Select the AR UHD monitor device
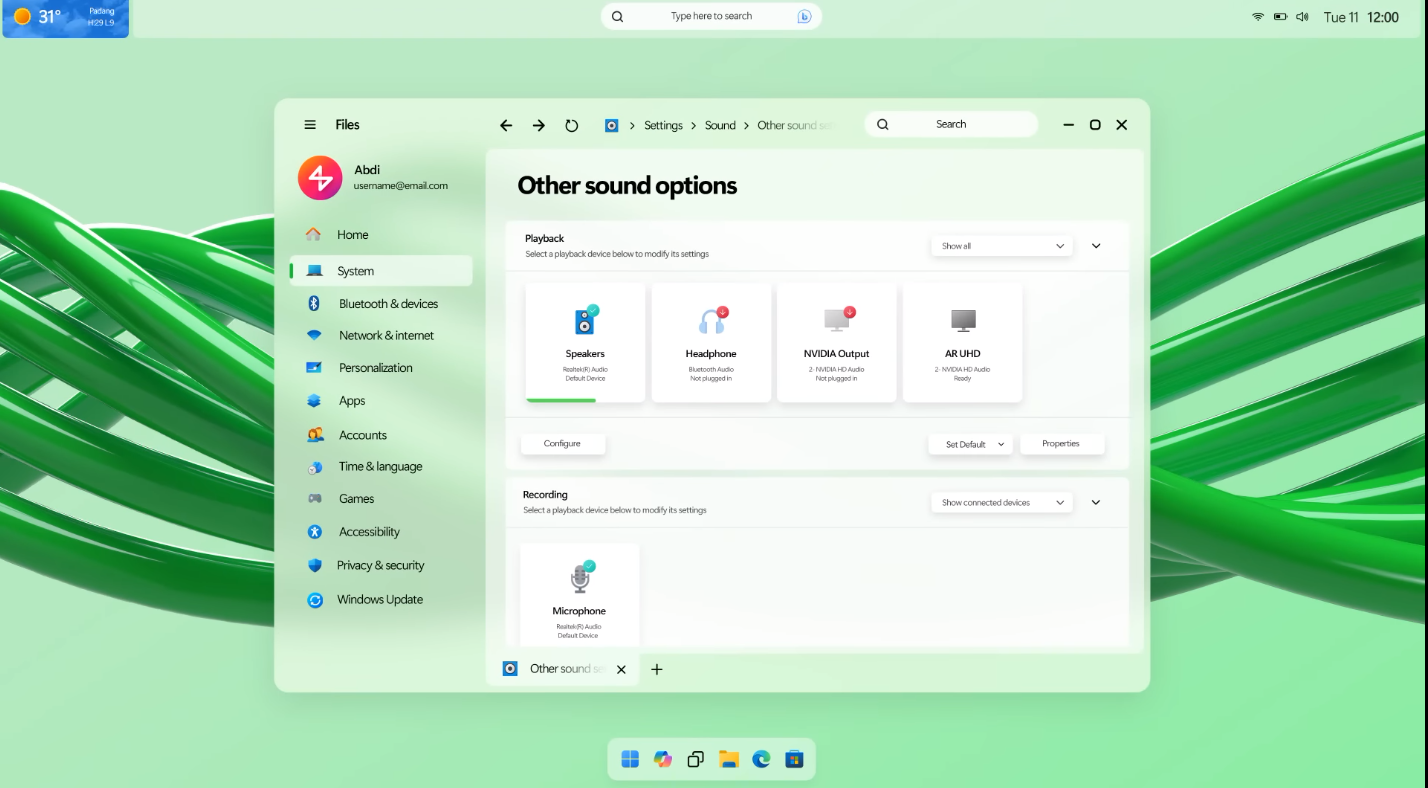The width and height of the screenshot is (1428, 788). pos(962,342)
